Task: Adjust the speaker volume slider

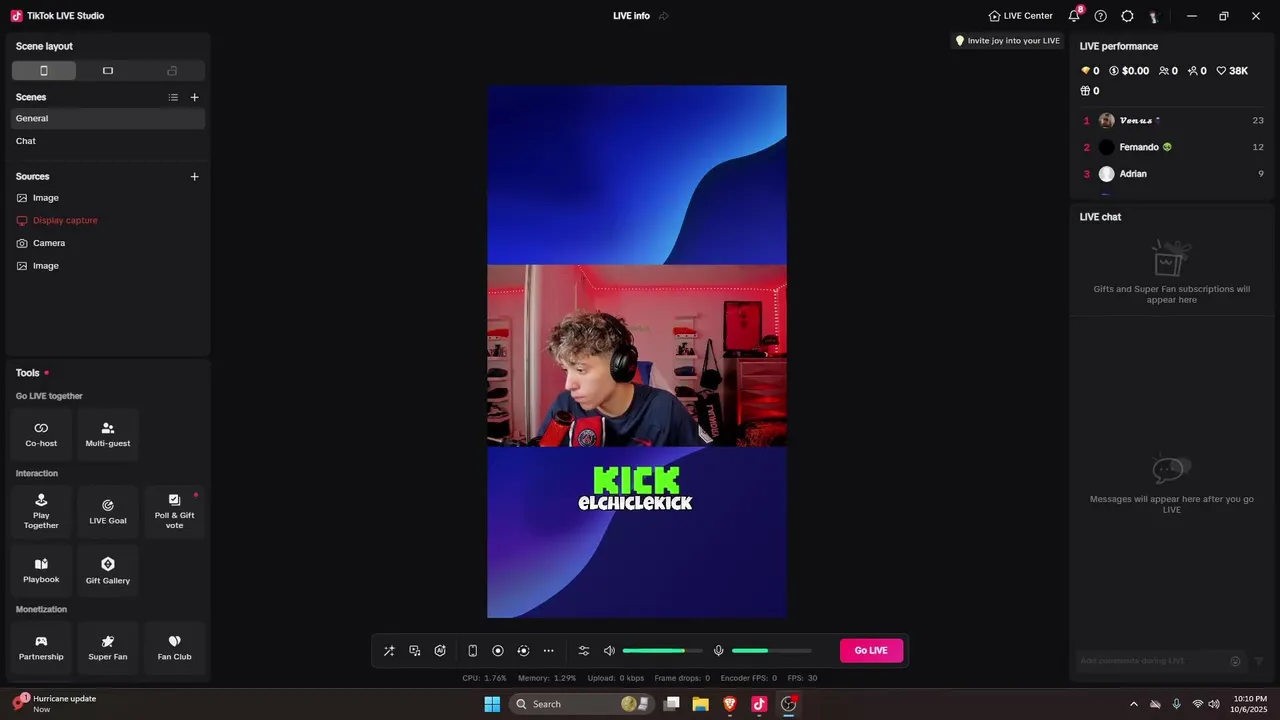Action: (662, 651)
